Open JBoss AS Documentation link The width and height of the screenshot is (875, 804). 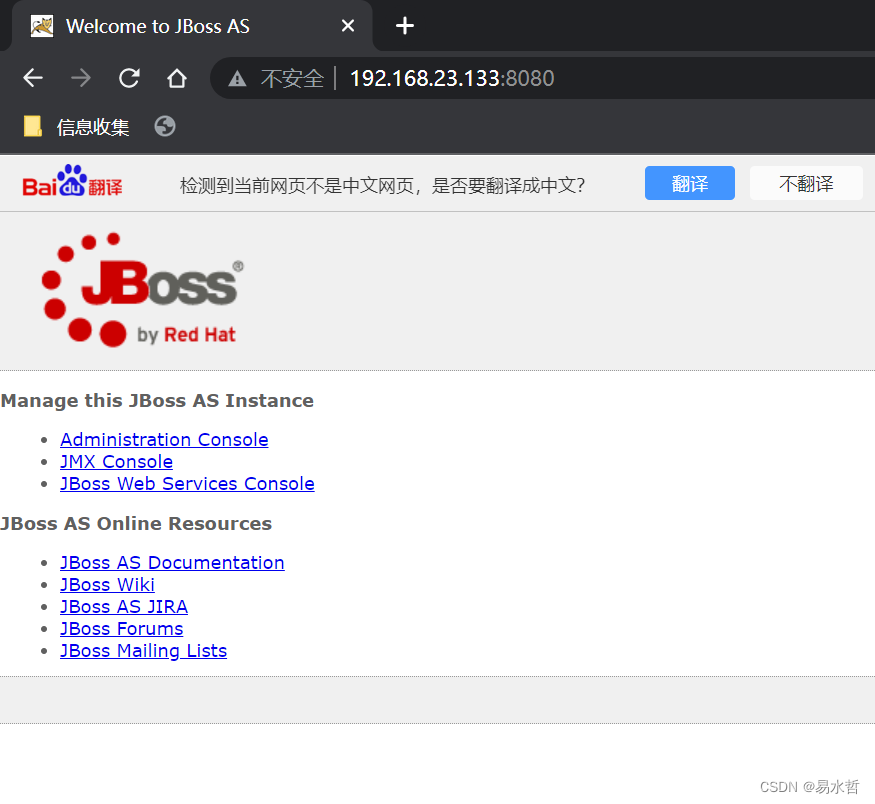click(172, 562)
